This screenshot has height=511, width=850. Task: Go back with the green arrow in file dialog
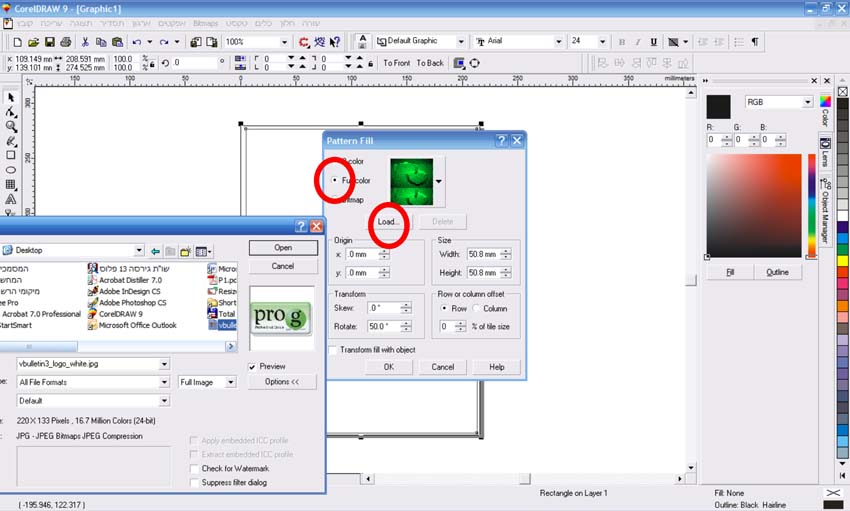[155, 251]
